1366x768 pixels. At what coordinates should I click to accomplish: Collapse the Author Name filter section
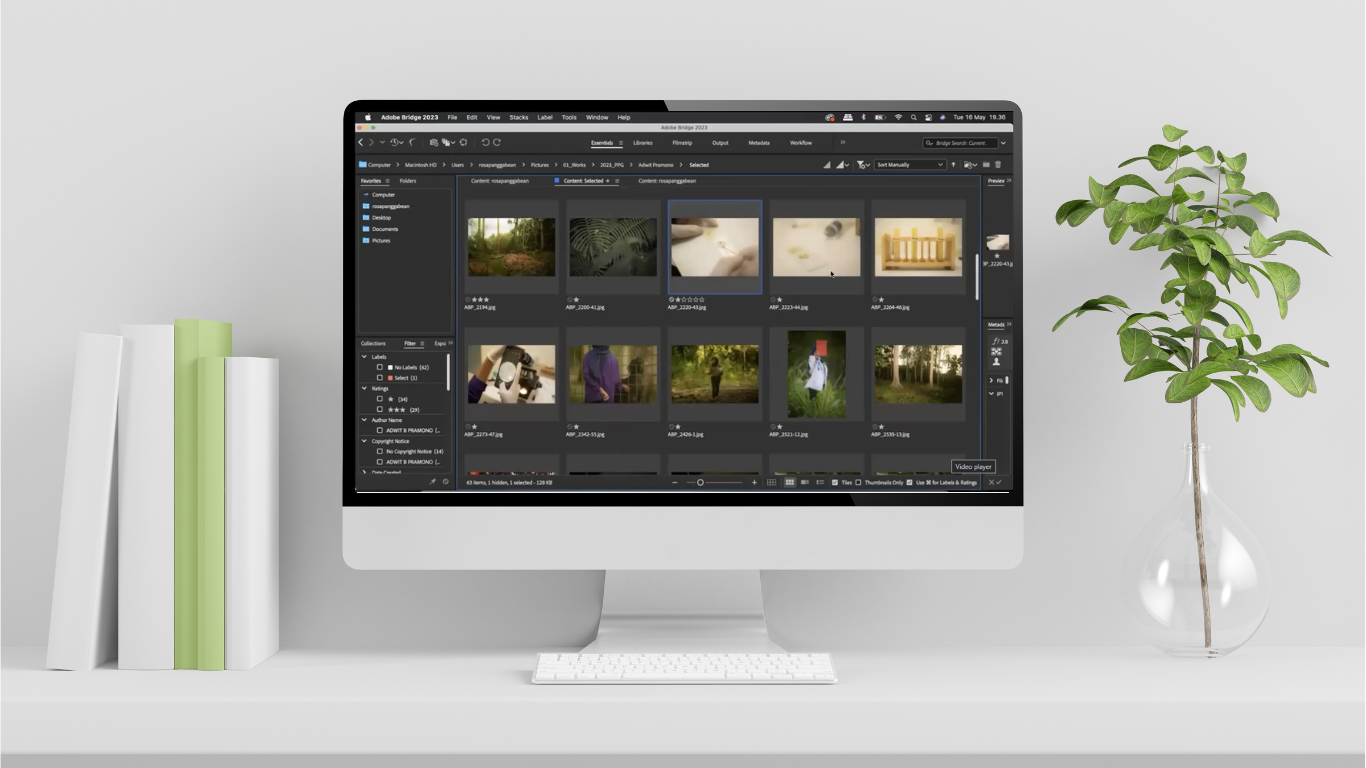[364, 420]
